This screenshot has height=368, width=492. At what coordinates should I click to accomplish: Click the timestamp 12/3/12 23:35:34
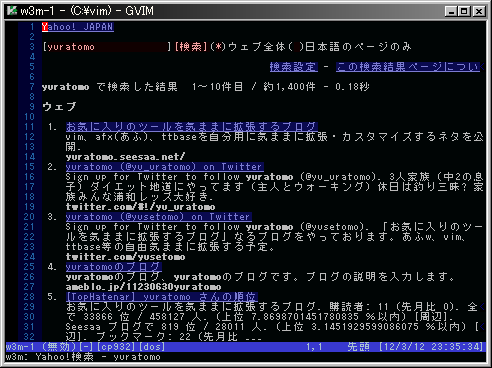pyautogui.click(x=431, y=347)
